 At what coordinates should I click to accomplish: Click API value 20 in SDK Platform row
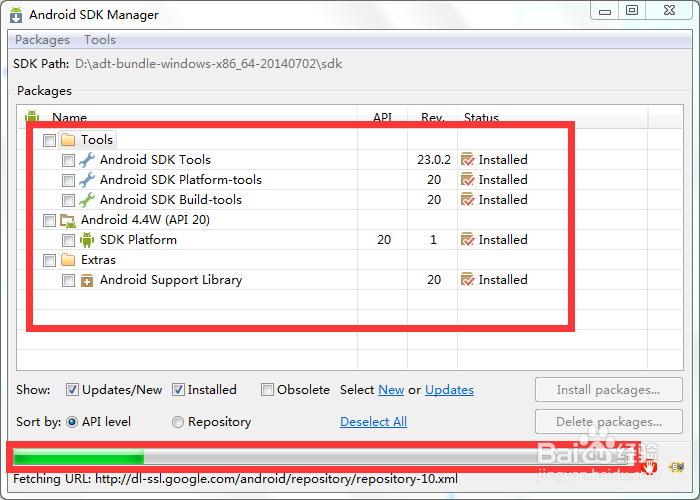pyautogui.click(x=384, y=240)
